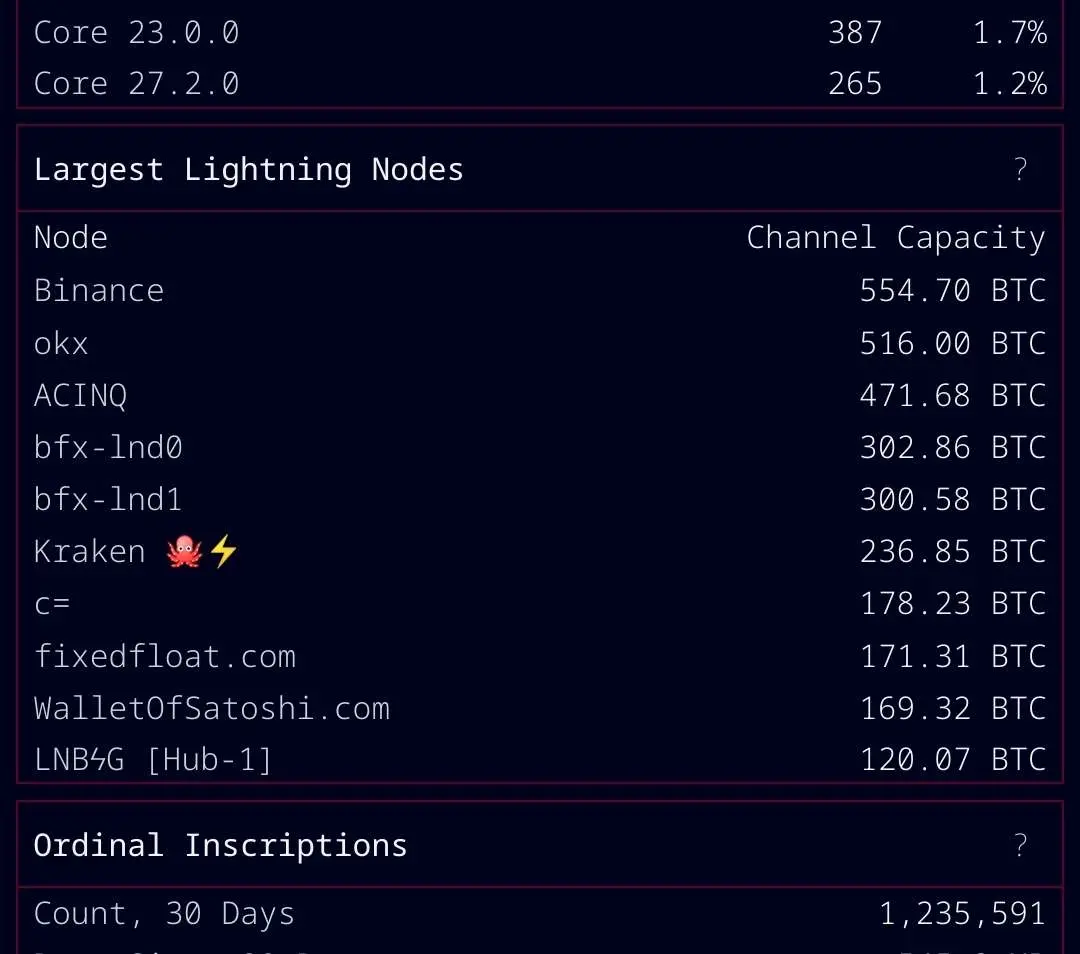Click the Kraken octopus emoji icon
The width and height of the screenshot is (1080, 954).
(x=185, y=552)
